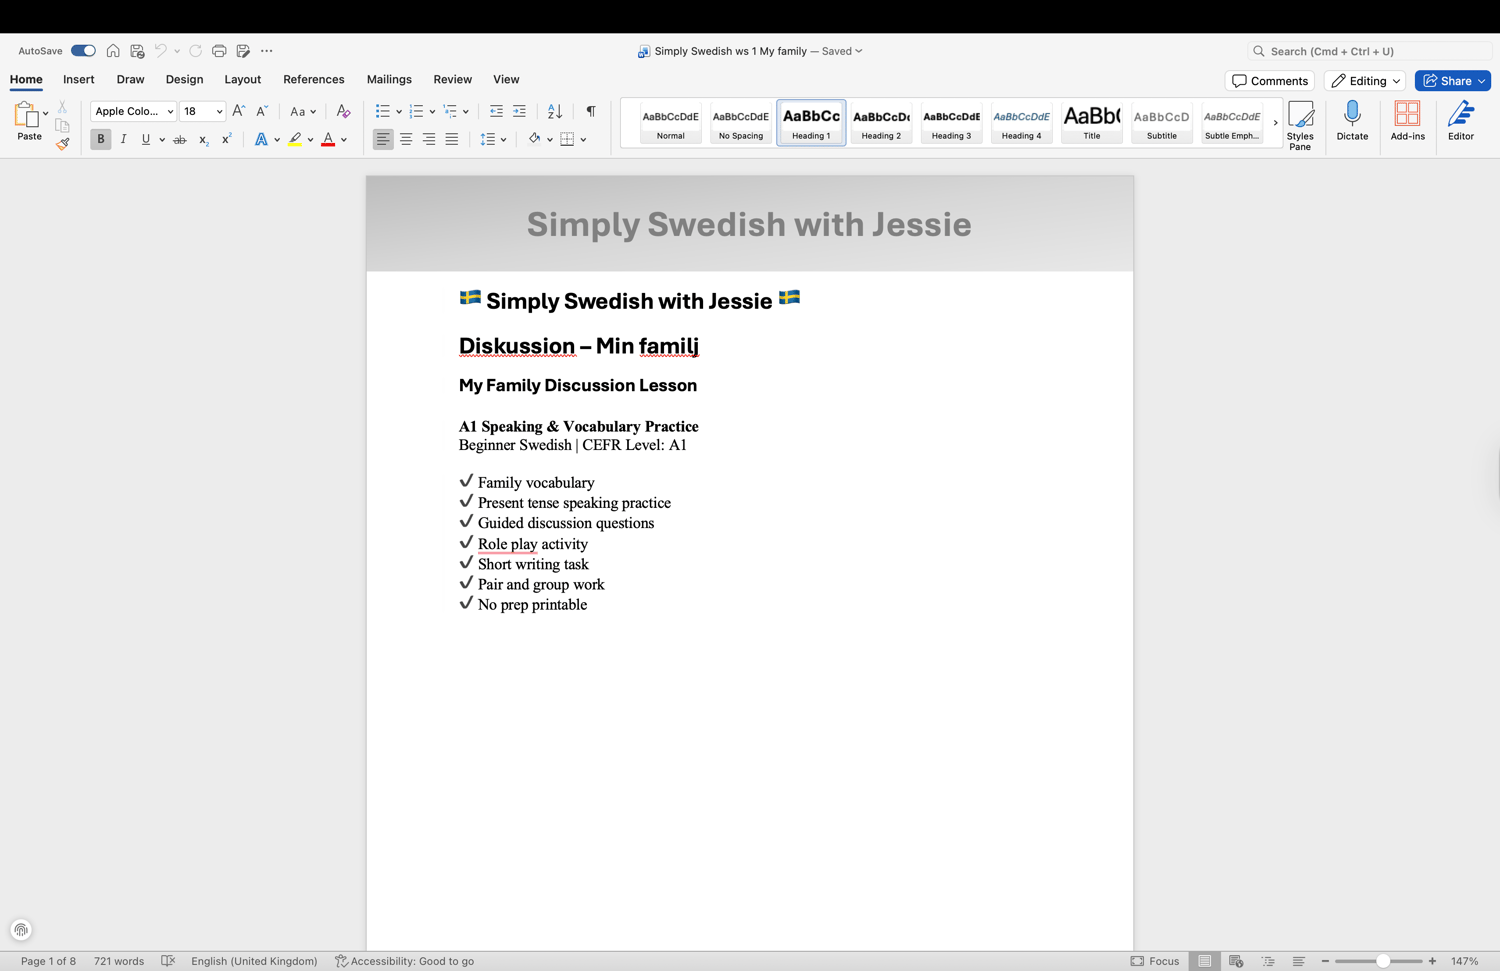Toggle the AutoSave switch
The width and height of the screenshot is (1500, 971).
[x=83, y=51]
